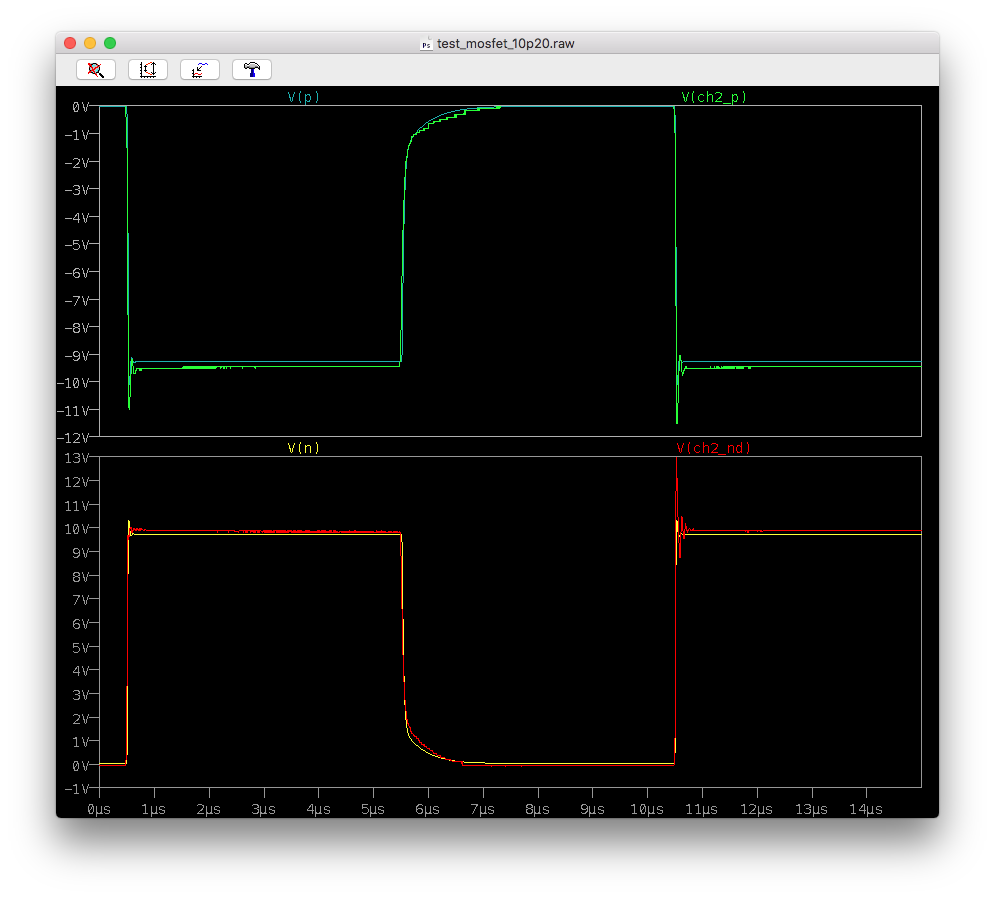Viewport: 995px width, 898px height.
Task: Click the 13V label on the lower axis
Action: [x=76, y=458]
